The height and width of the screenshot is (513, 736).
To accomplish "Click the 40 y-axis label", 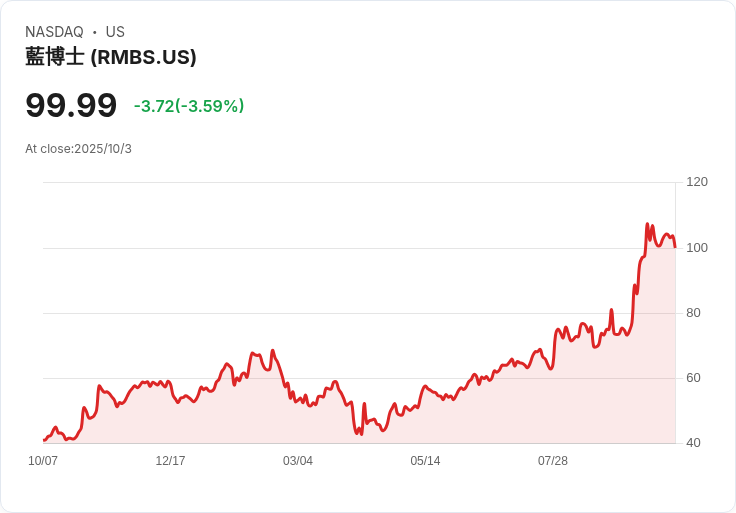I will click(x=693, y=443).
